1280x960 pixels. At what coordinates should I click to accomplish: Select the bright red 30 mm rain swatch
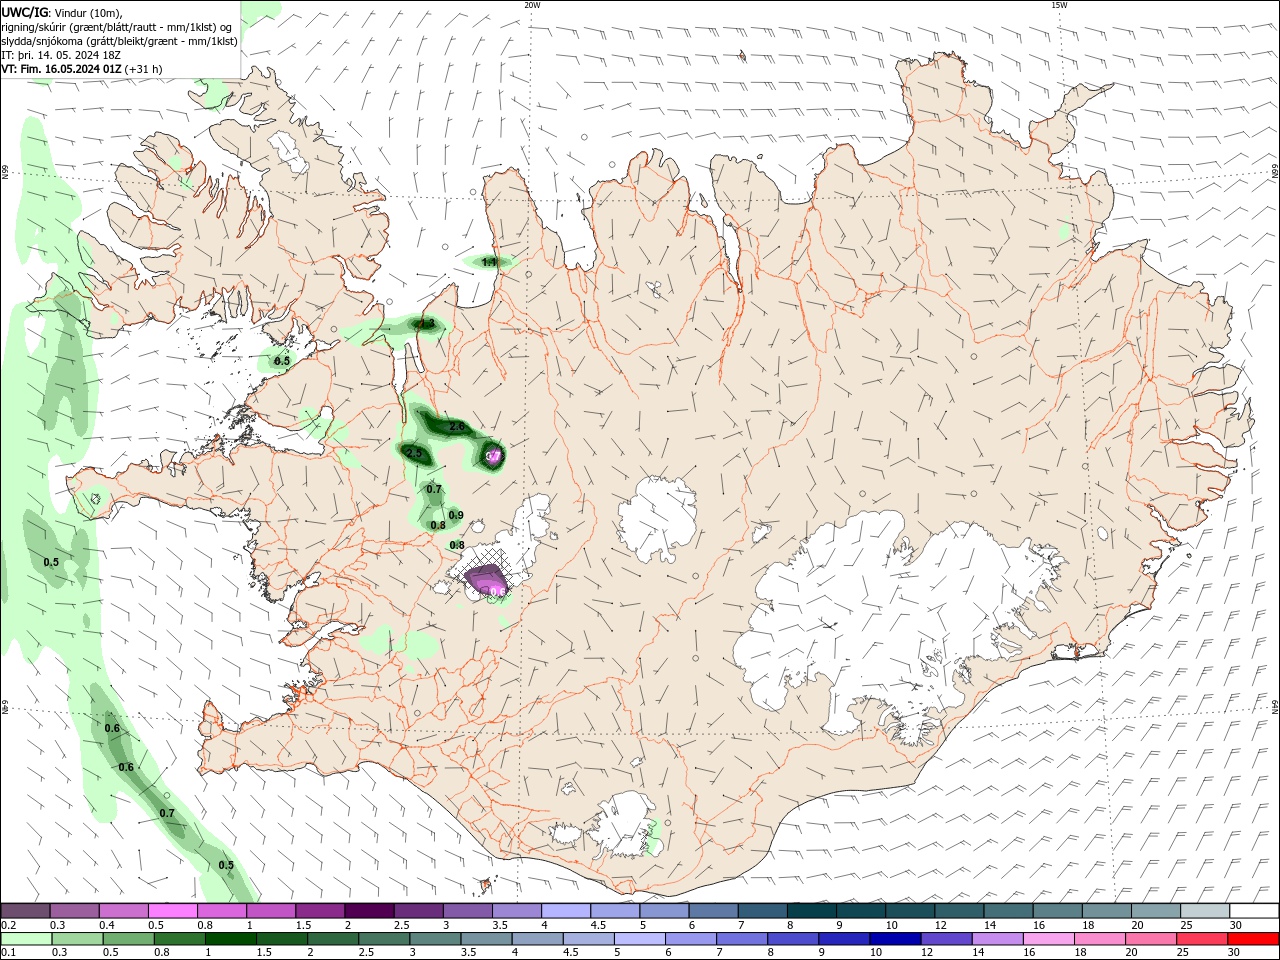click(x=1254, y=939)
